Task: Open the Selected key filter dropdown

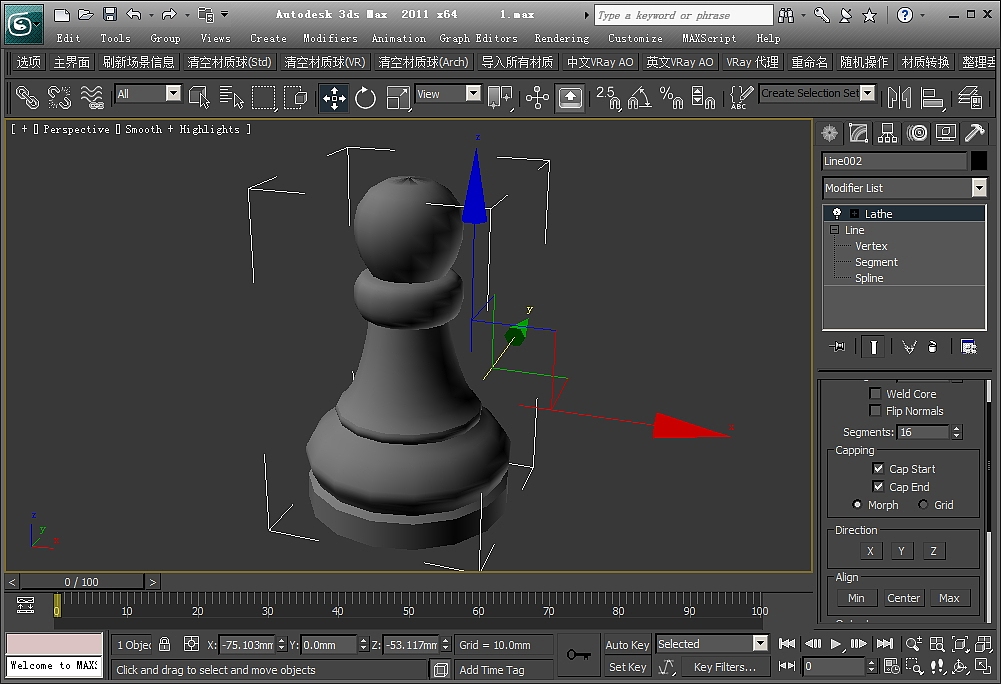Action: pyautogui.click(x=760, y=643)
